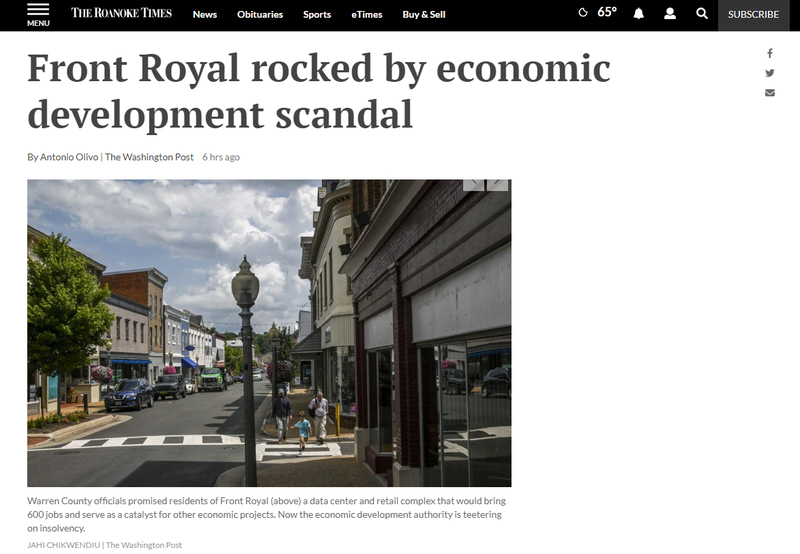Open the user account icon
The image size is (800, 554).
(670, 14)
